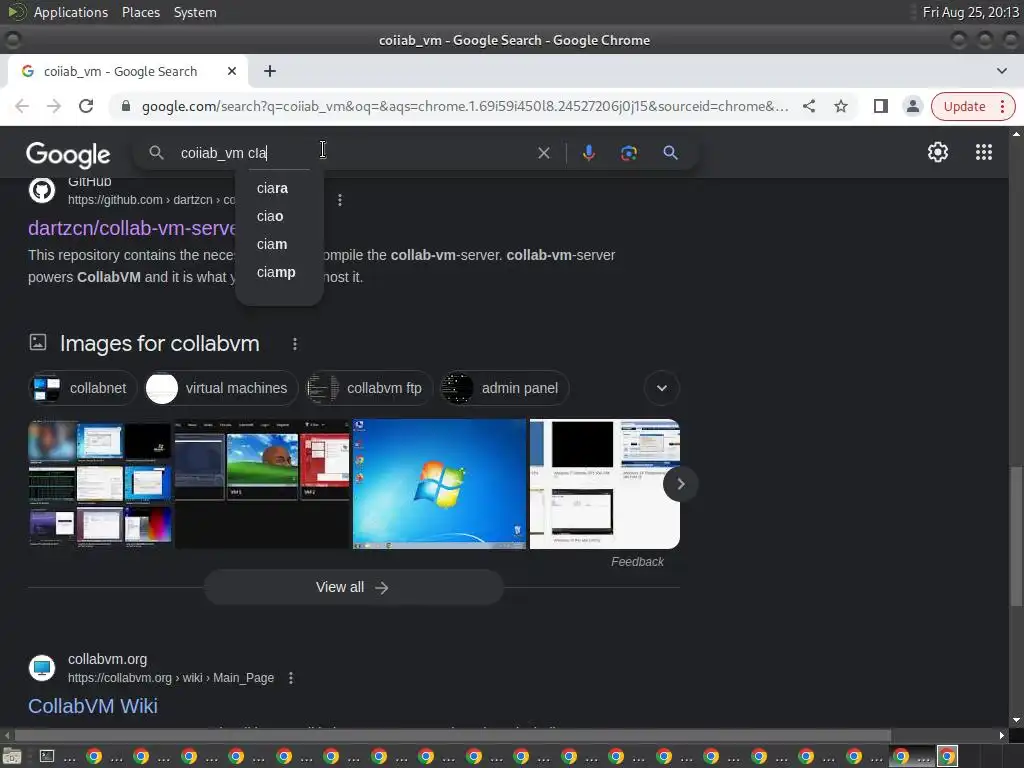Click the View all images button

pyautogui.click(x=353, y=587)
